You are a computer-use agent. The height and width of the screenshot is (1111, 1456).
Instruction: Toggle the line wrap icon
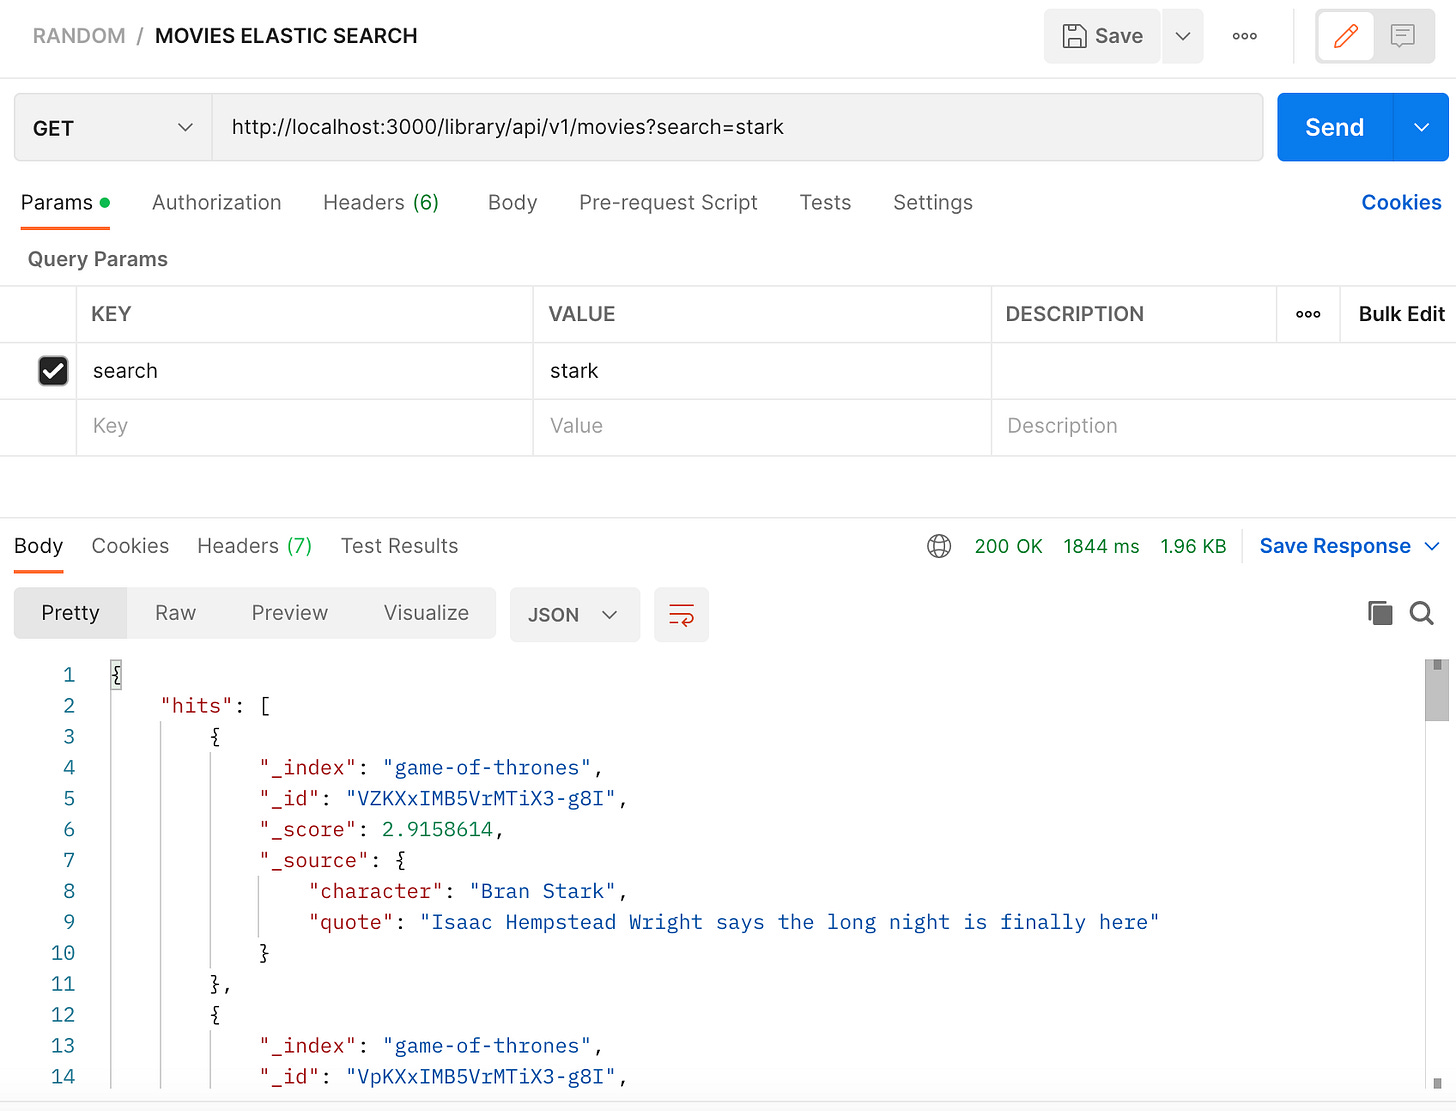pyautogui.click(x=681, y=615)
